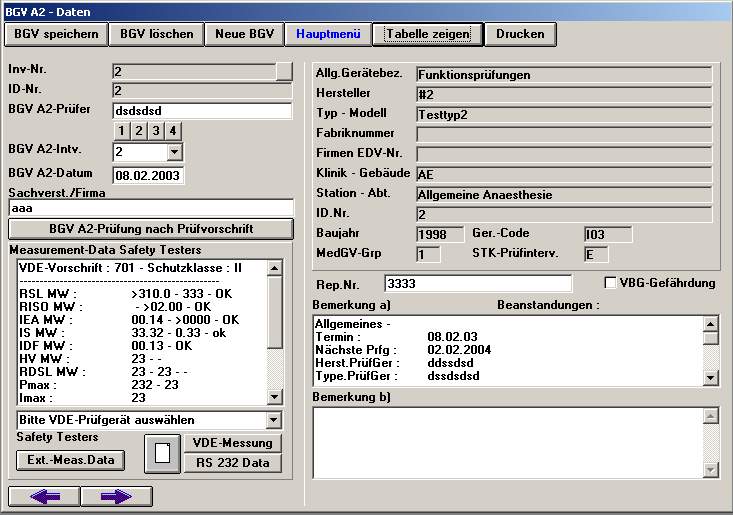This screenshot has width=733, height=515.
Task: Expand the VDE-Prüfgerät auswählen combo box
Action: click(x=274, y=420)
